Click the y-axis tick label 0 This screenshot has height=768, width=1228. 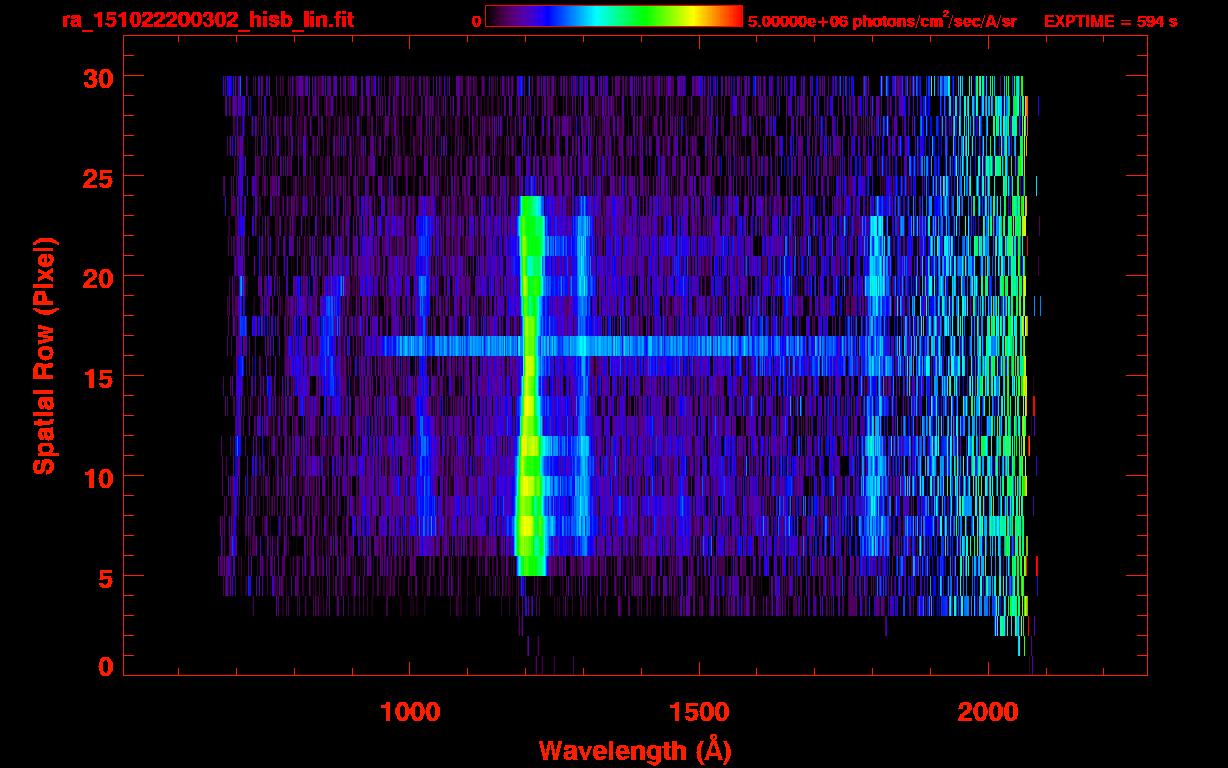[105, 667]
